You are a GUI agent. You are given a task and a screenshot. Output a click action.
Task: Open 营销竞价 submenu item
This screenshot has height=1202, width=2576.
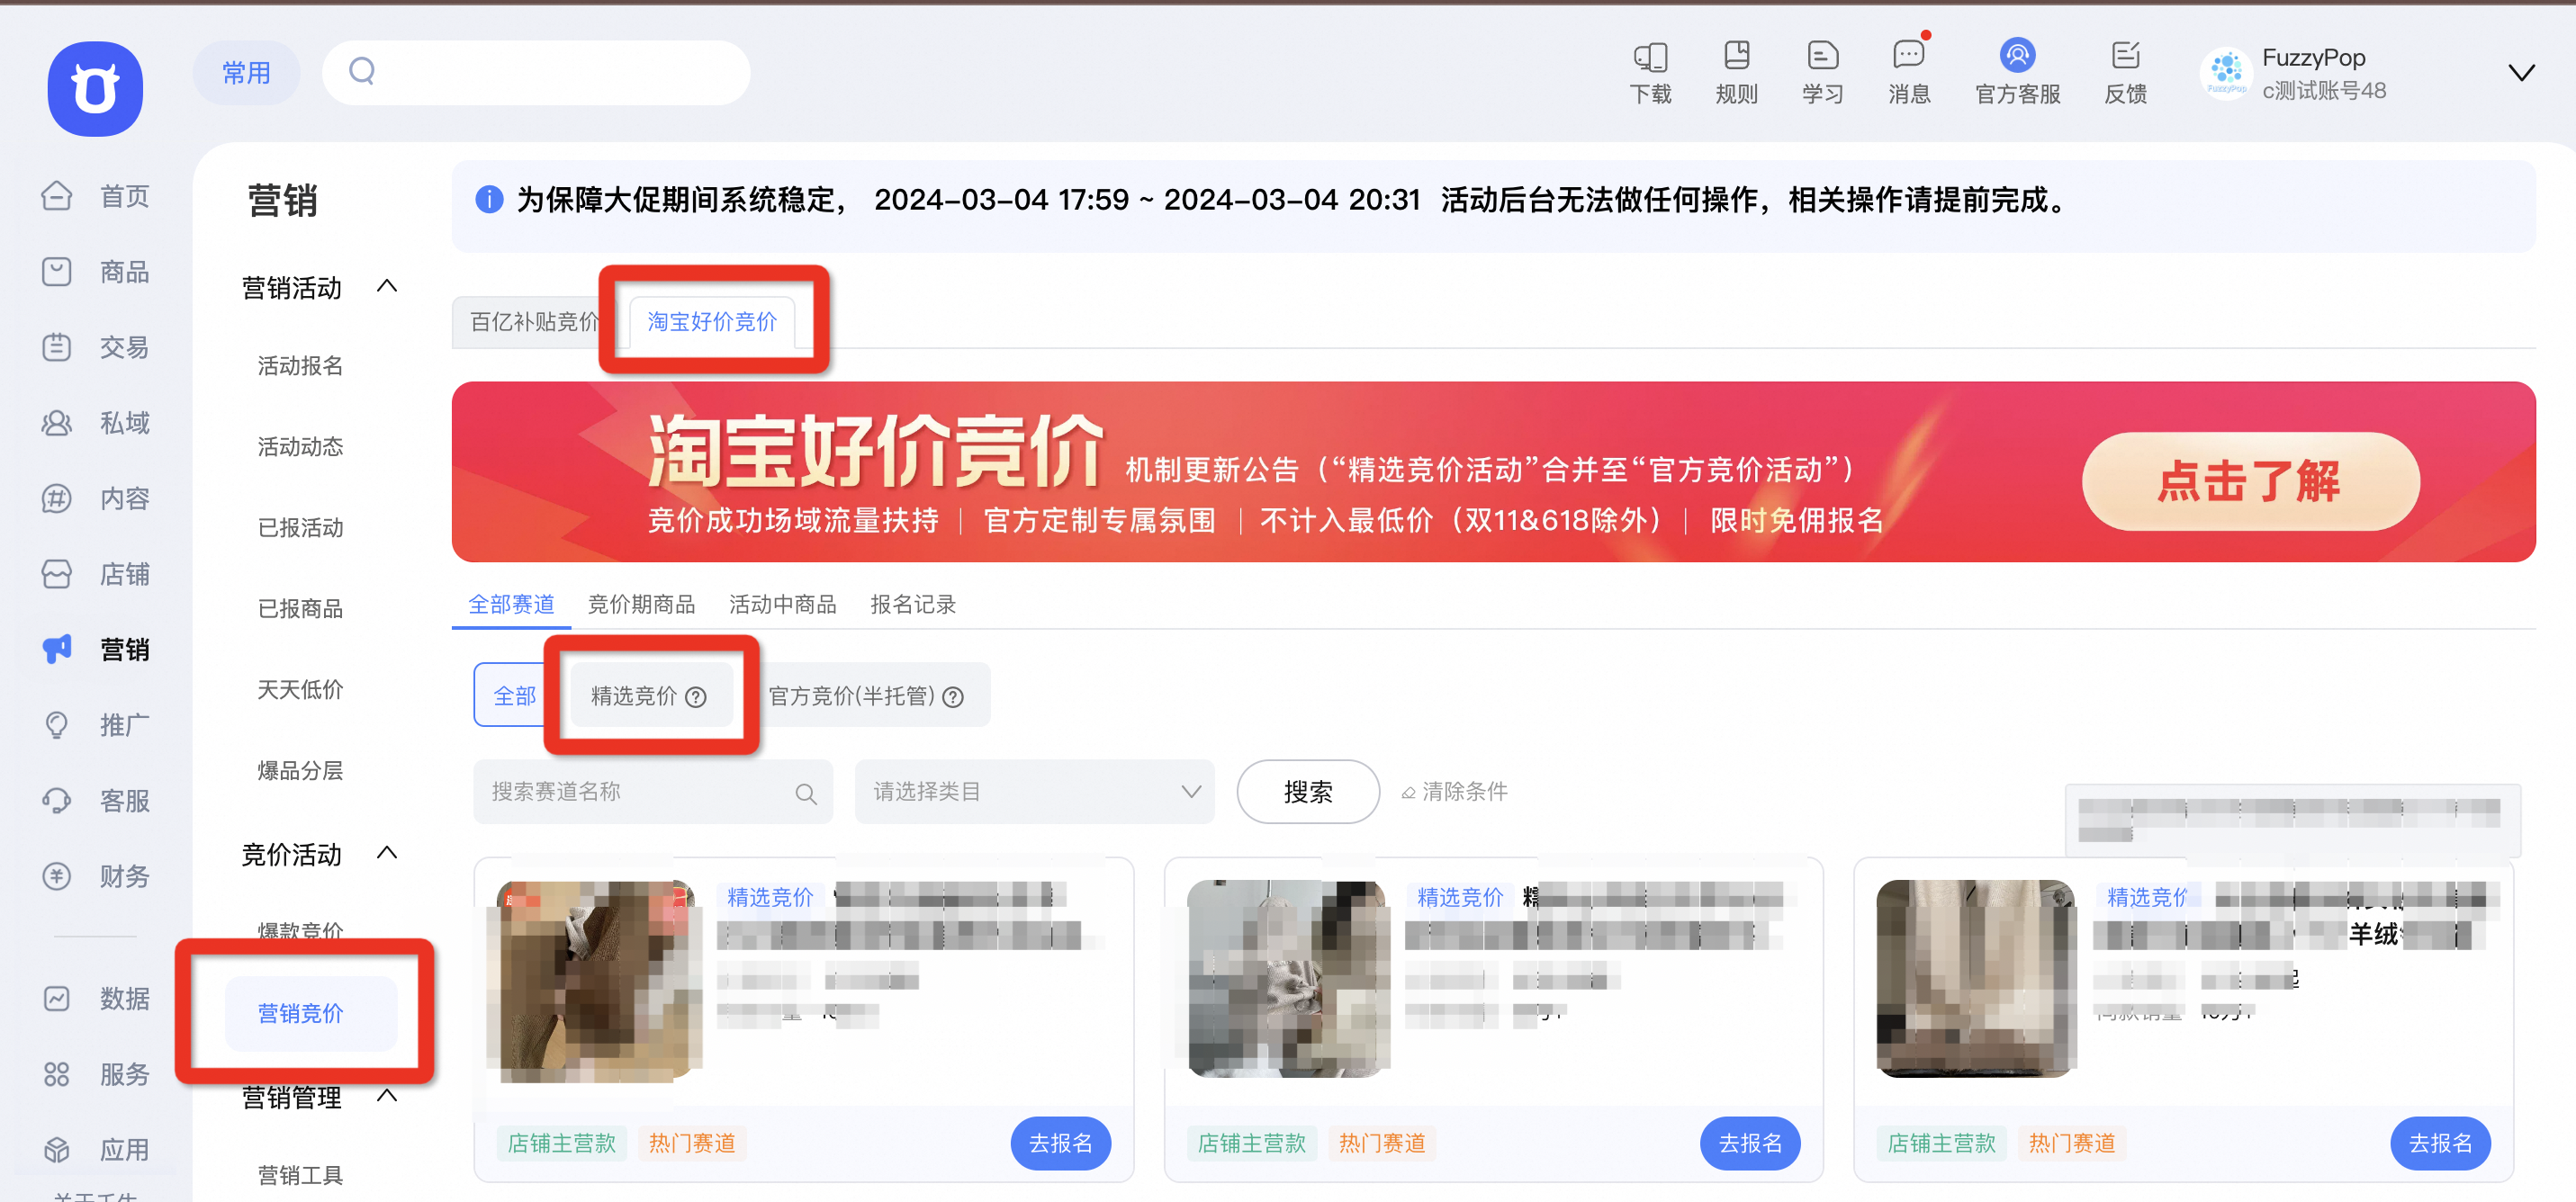[x=311, y=1014]
